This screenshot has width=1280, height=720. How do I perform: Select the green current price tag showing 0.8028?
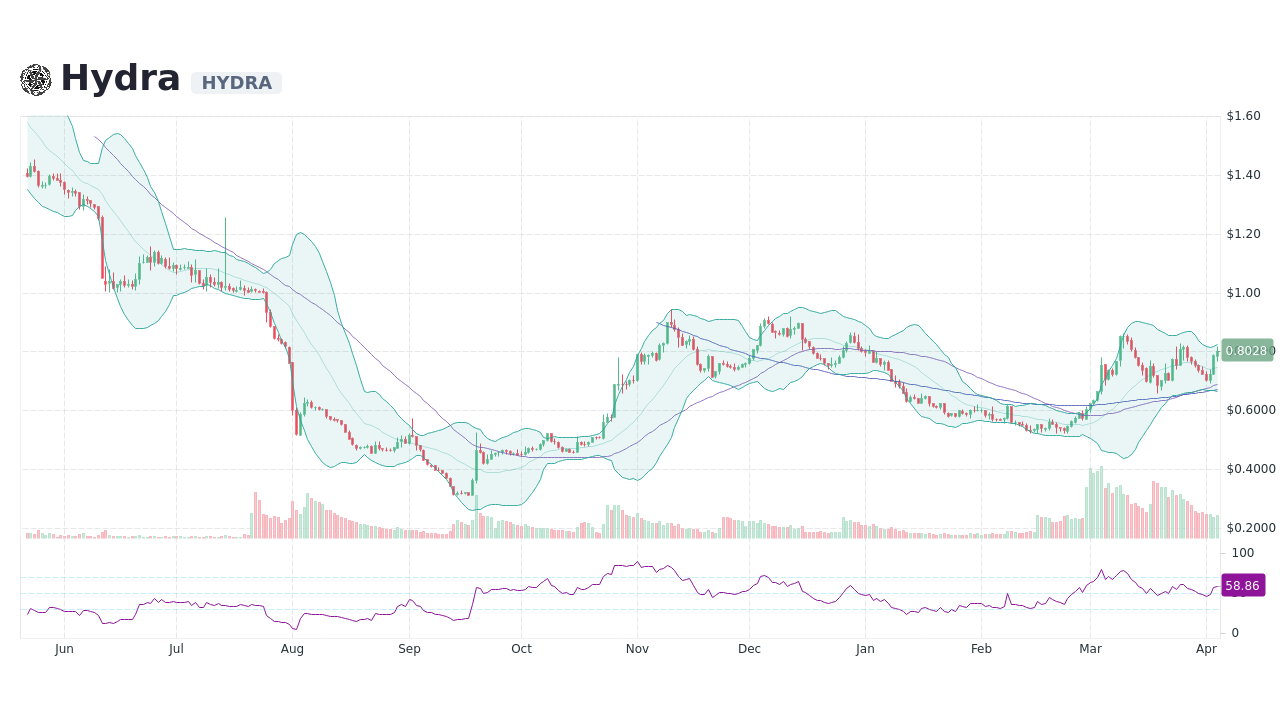1246,350
